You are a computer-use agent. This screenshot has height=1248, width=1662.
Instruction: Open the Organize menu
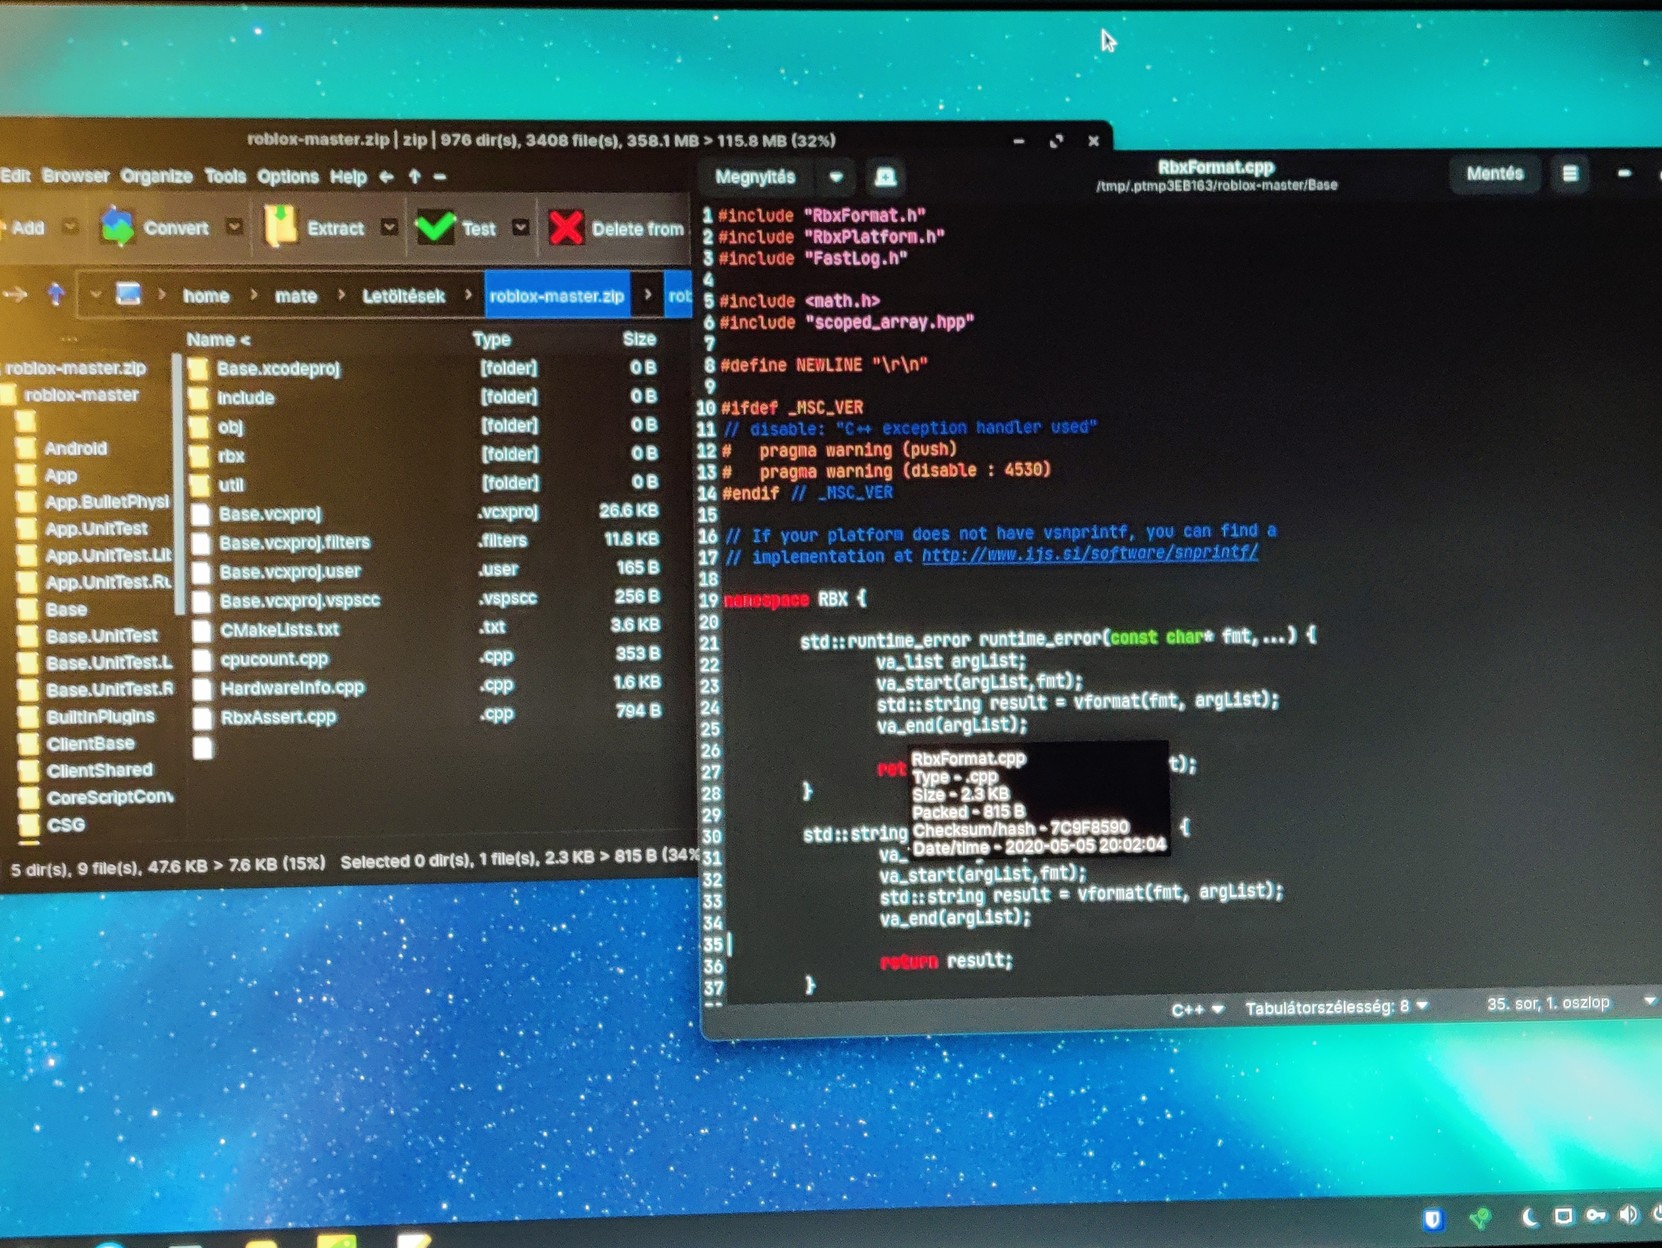[156, 176]
